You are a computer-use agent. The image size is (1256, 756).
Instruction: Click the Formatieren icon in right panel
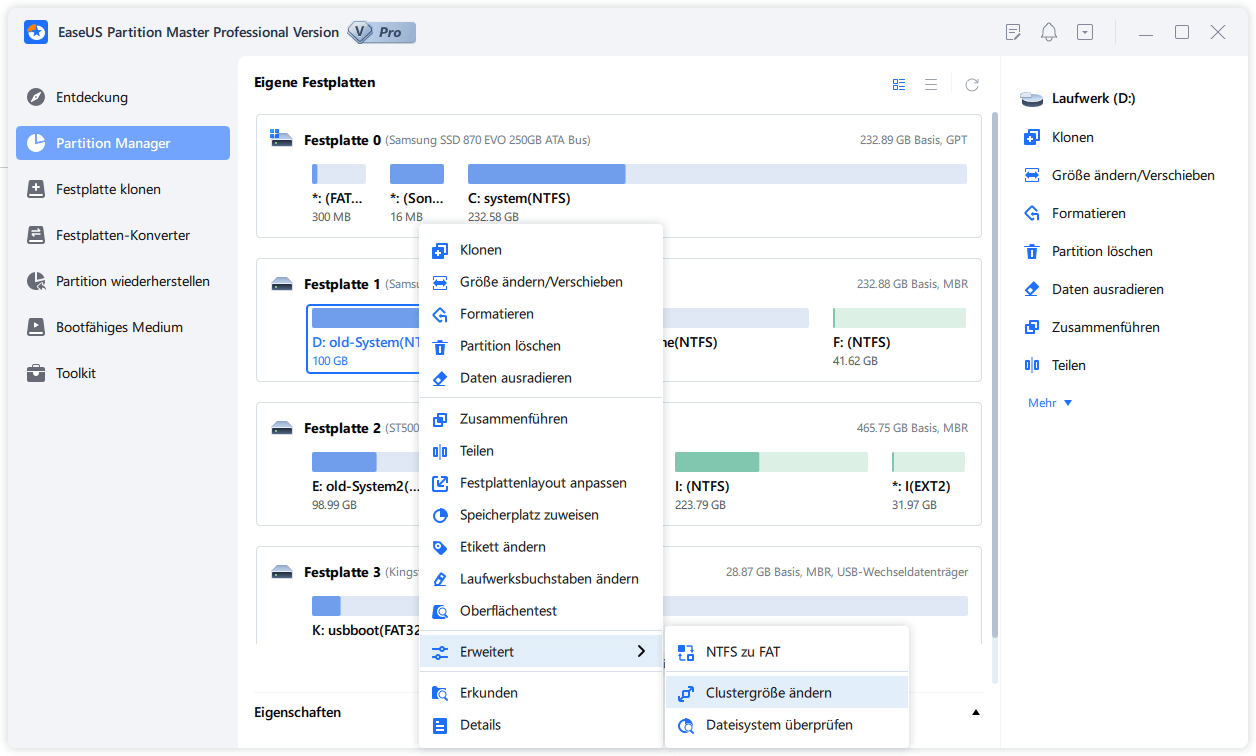point(1032,213)
